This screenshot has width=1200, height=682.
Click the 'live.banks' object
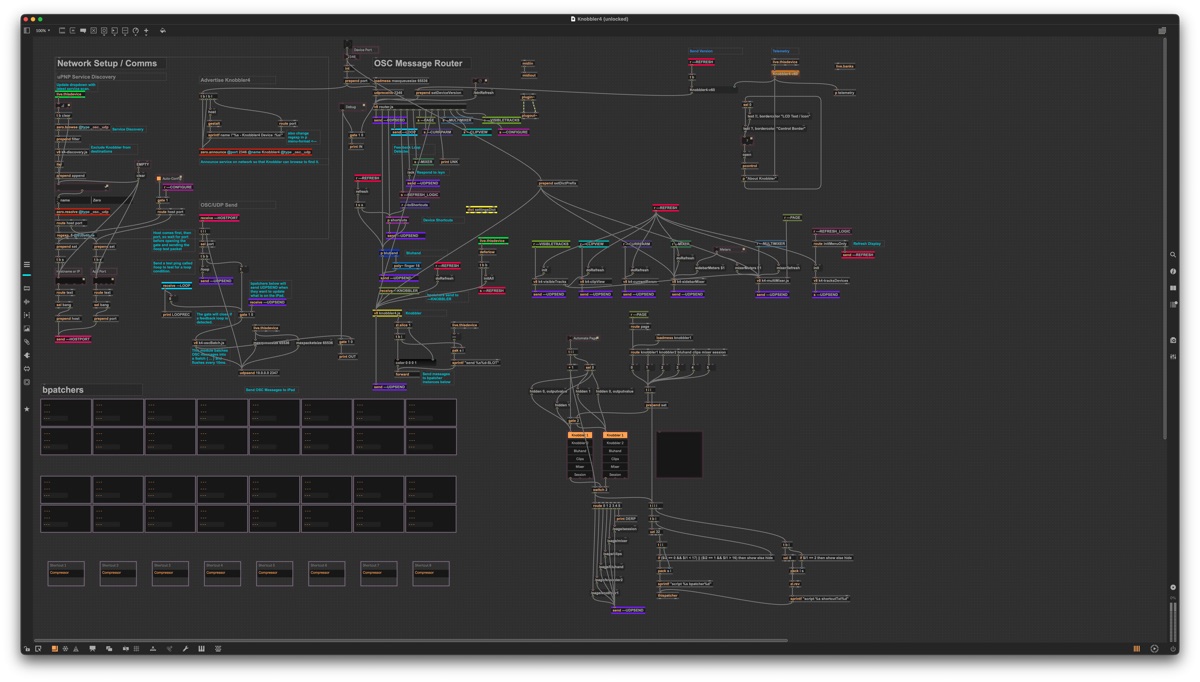click(x=845, y=66)
